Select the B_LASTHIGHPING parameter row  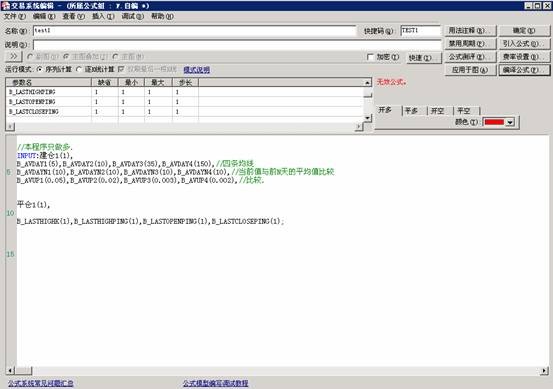(185, 92)
